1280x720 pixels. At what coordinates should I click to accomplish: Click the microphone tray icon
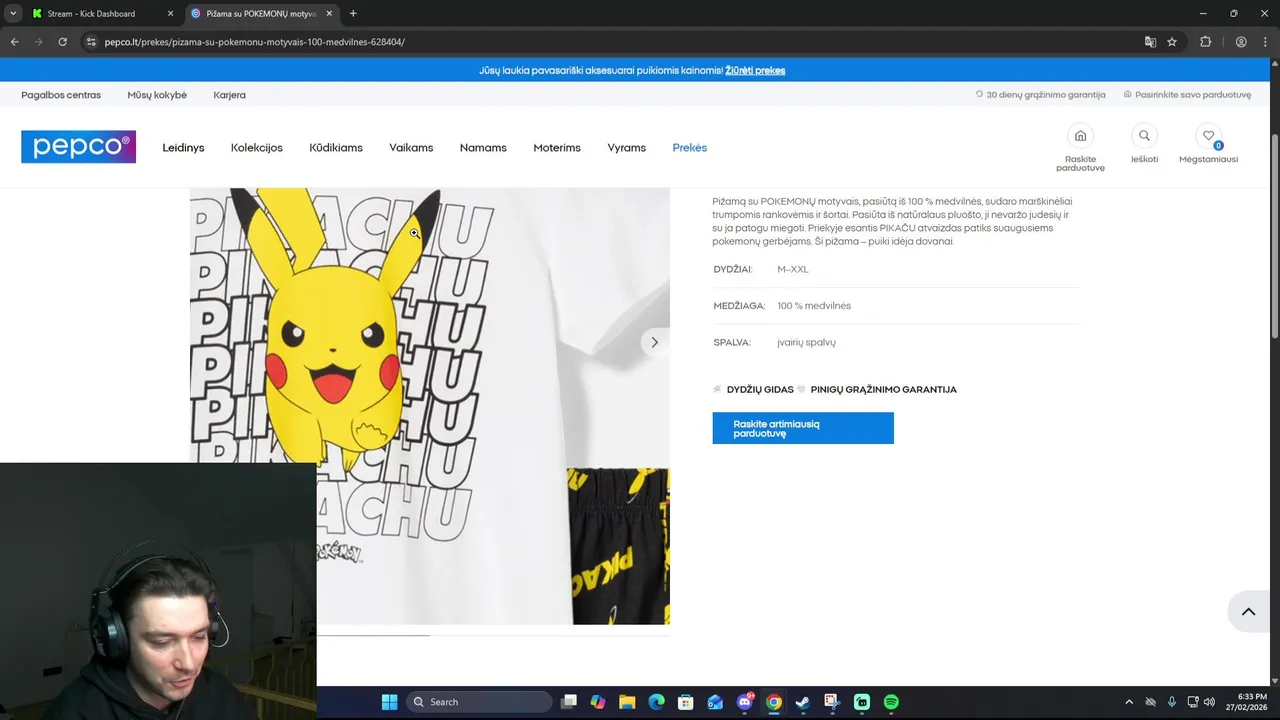pos(1172,702)
